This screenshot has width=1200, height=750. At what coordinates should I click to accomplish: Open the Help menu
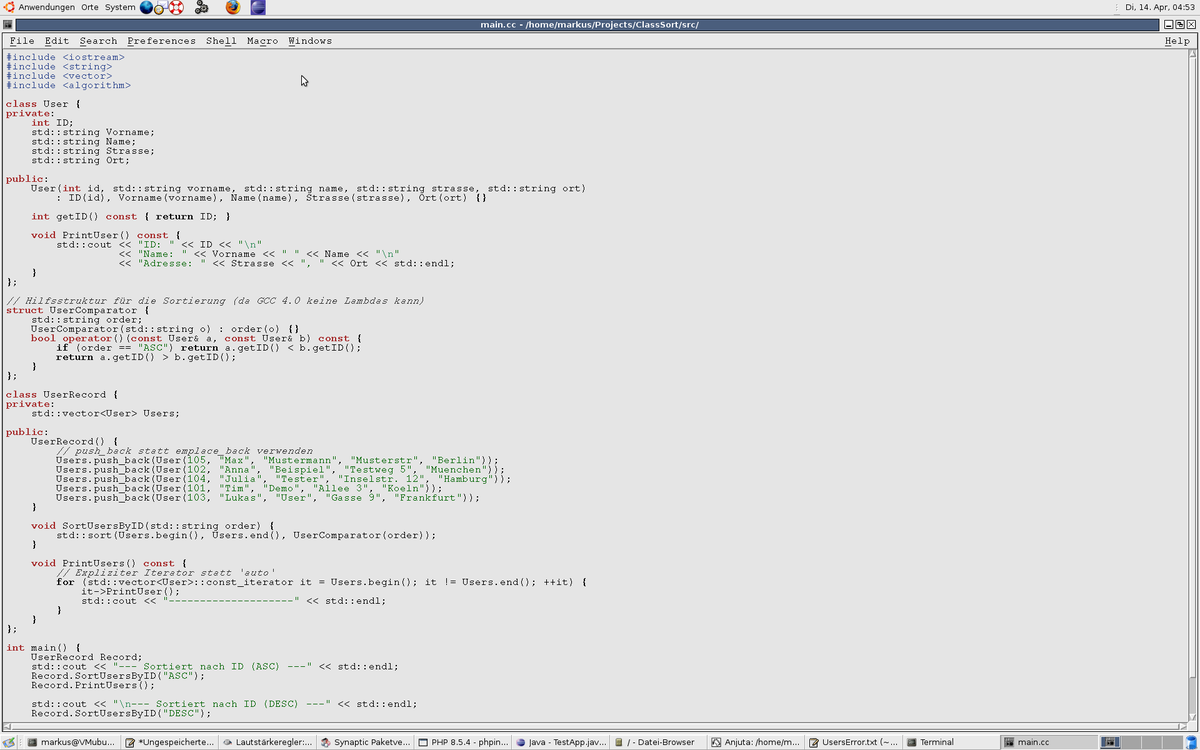click(1177, 41)
